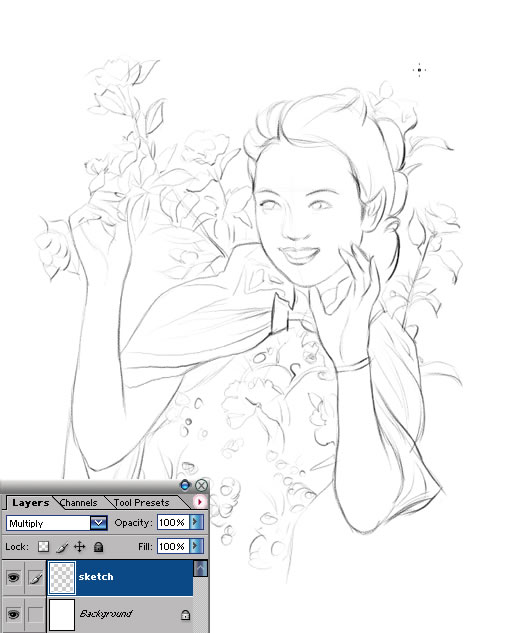Click the Opacity percentage field
The width and height of the screenshot is (510, 633).
(x=172, y=522)
